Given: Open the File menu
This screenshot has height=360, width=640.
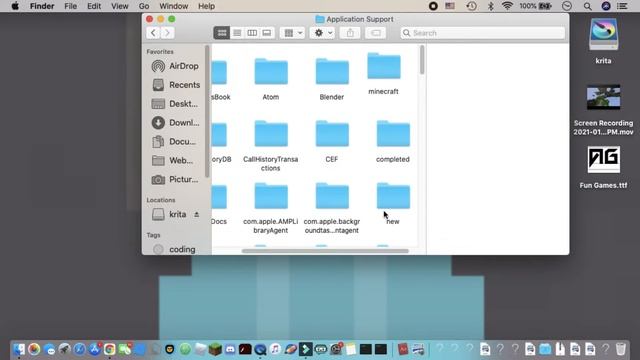Looking at the screenshot, I should pyautogui.click(x=70, y=6).
